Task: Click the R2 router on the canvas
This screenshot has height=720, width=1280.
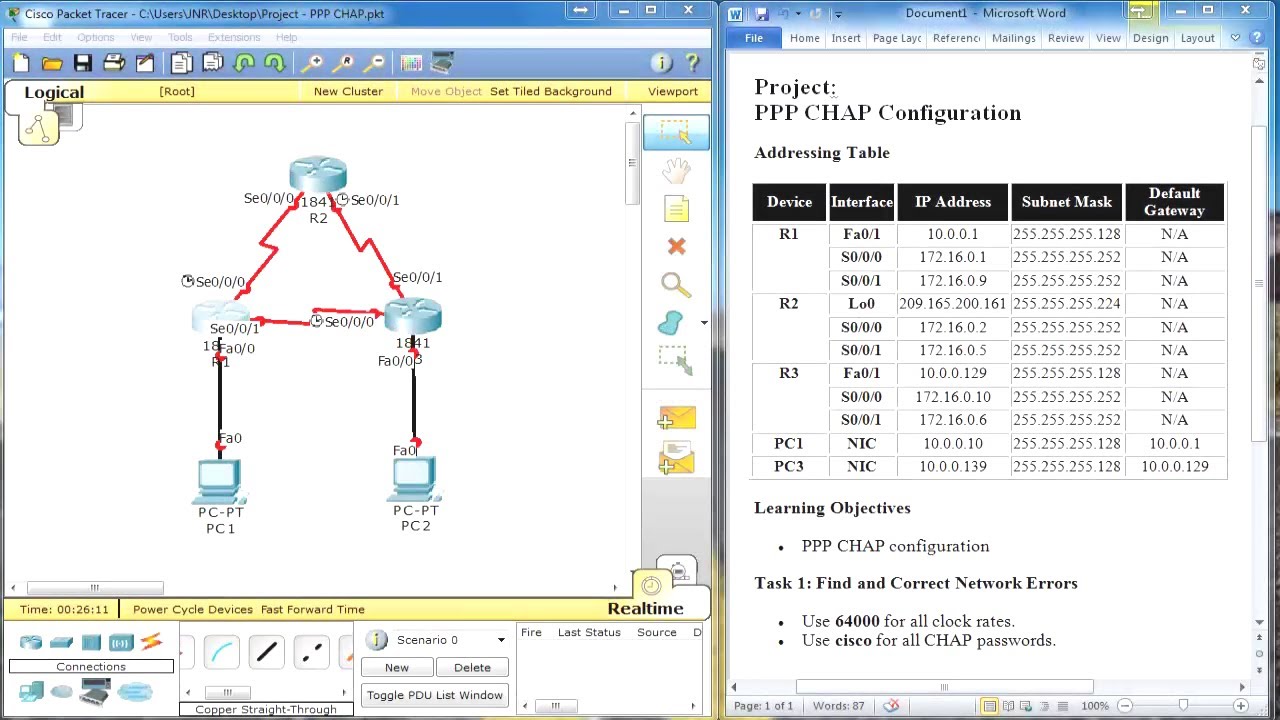Action: click(318, 175)
